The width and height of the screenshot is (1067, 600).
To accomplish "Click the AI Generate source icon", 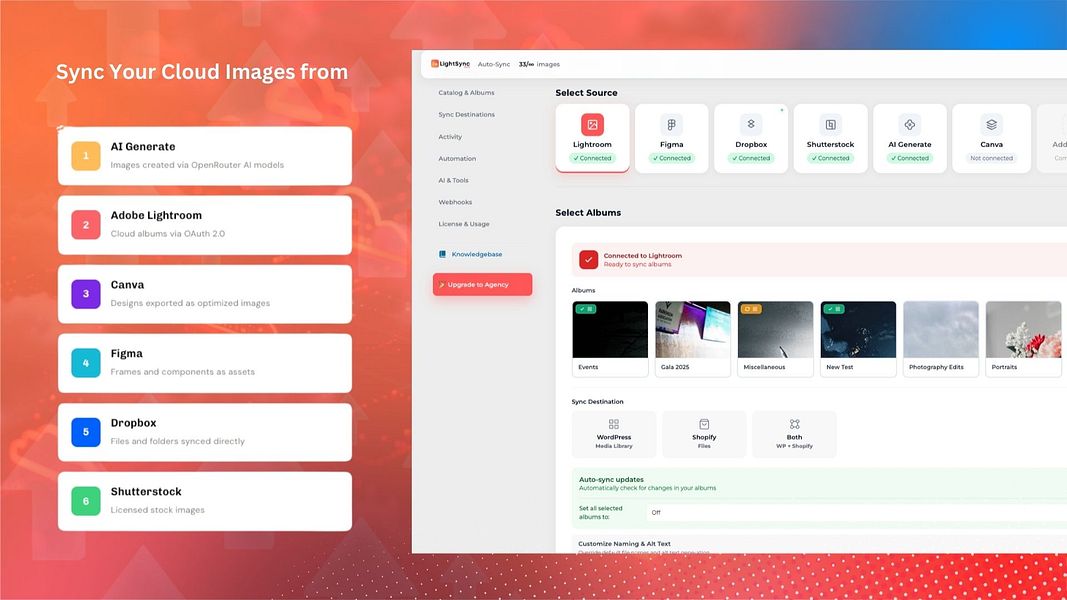I will tap(910, 124).
